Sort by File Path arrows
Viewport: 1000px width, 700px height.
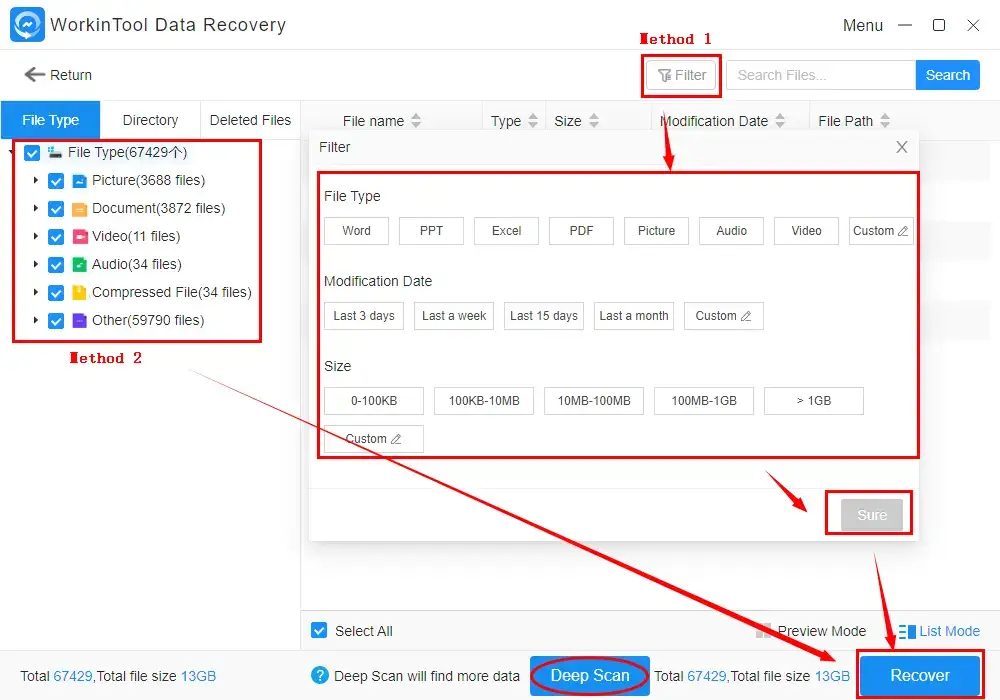click(x=885, y=120)
